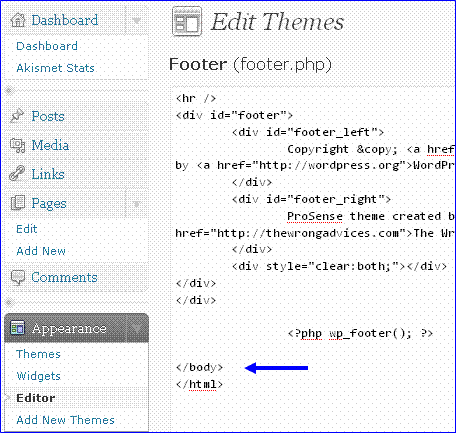Open the Comments menu
Screen dimensions: 456x433
pos(64,277)
